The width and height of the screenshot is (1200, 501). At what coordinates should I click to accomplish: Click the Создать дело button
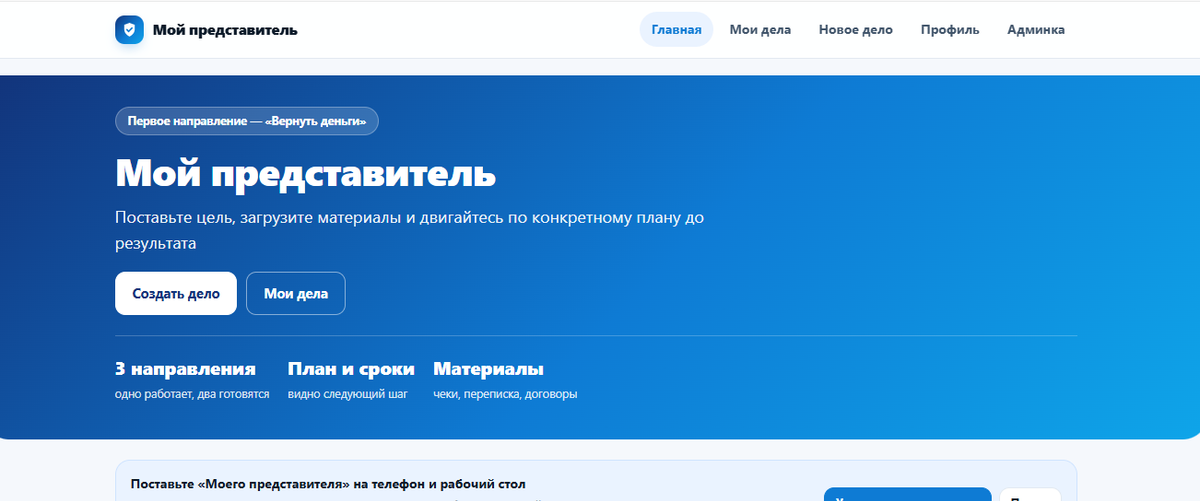pos(176,294)
